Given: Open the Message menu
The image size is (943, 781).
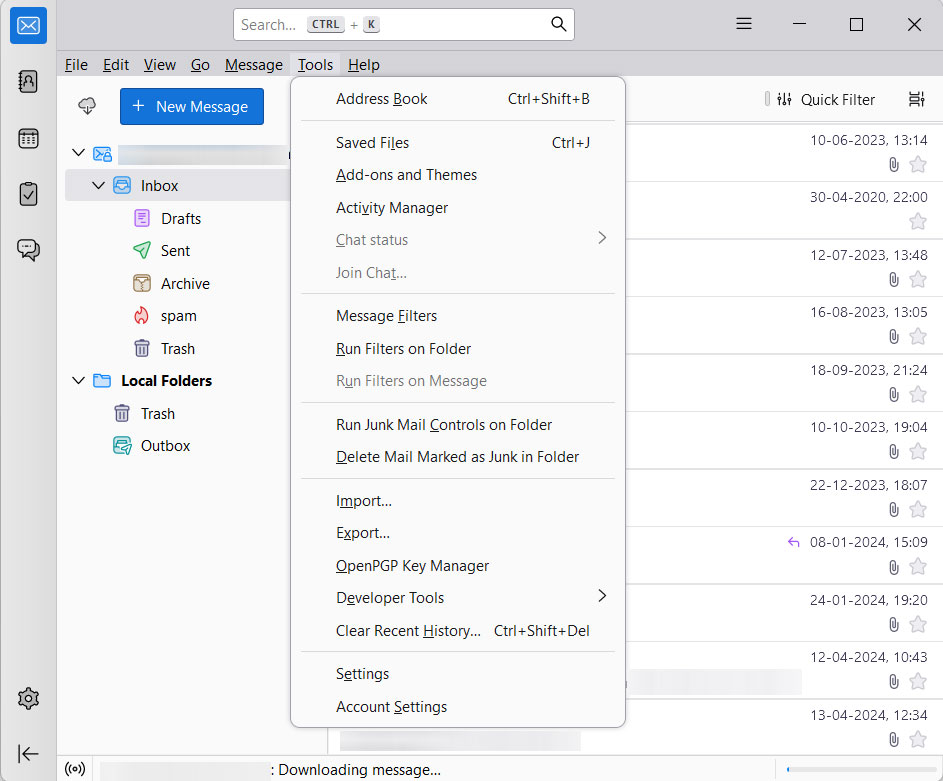Looking at the screenshot, I should tap(253, 64).
